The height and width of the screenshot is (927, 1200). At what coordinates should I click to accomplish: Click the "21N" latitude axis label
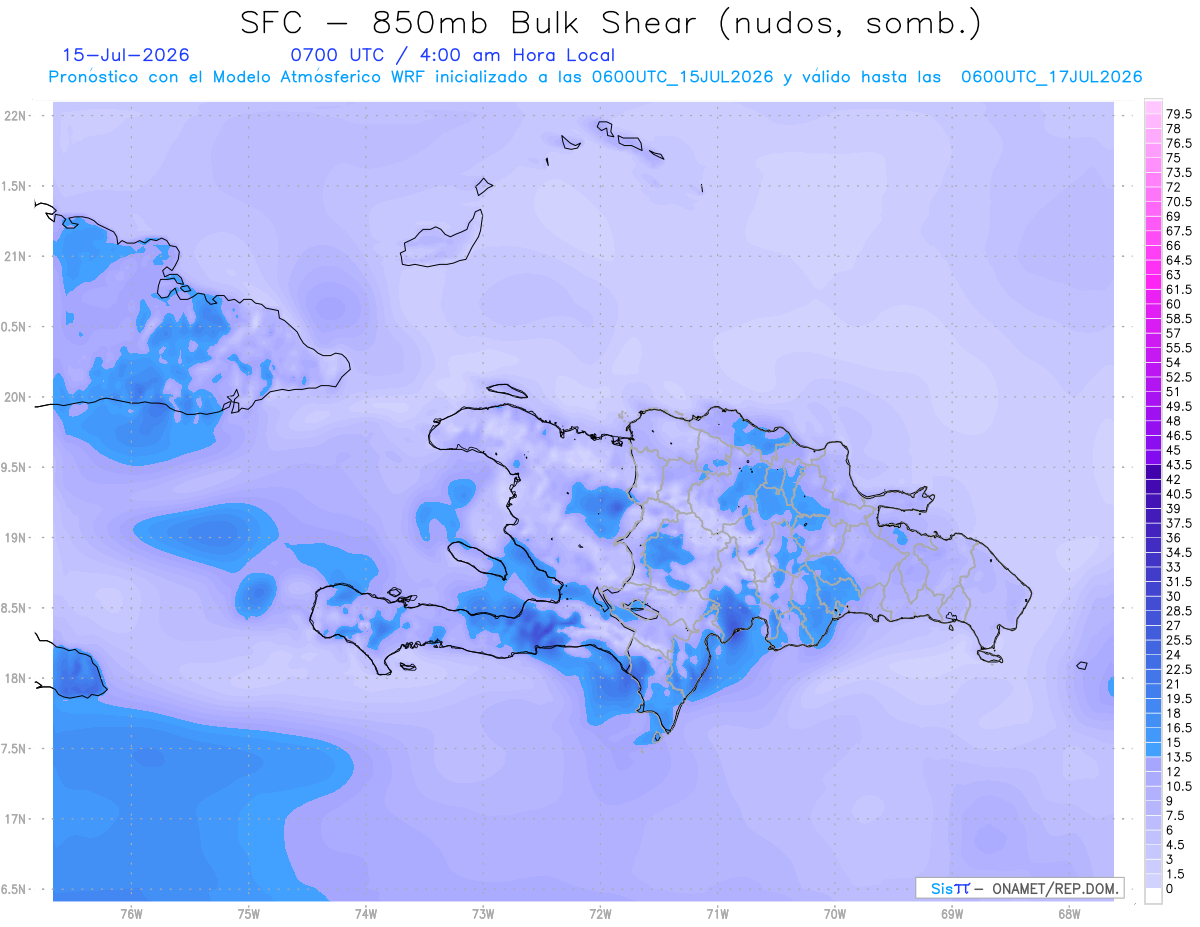(x=16, y=256)
